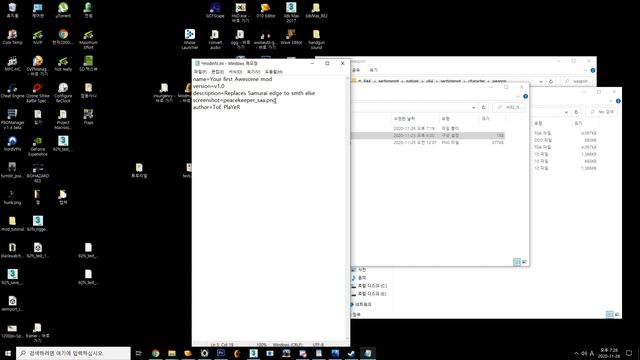This screenshot has height=360, width=640.
Task: Open help in weapon Explorer window
Action: pos(593,70)
